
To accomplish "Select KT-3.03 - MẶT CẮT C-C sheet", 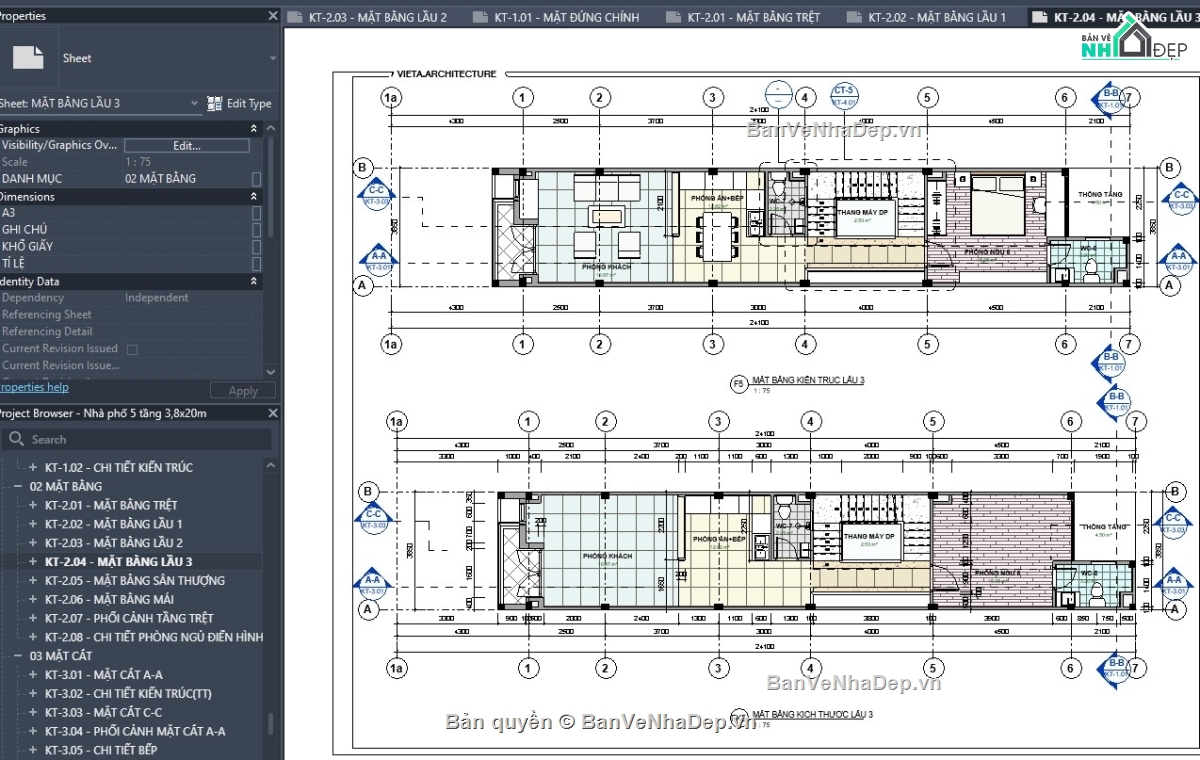I will [103, 713].
